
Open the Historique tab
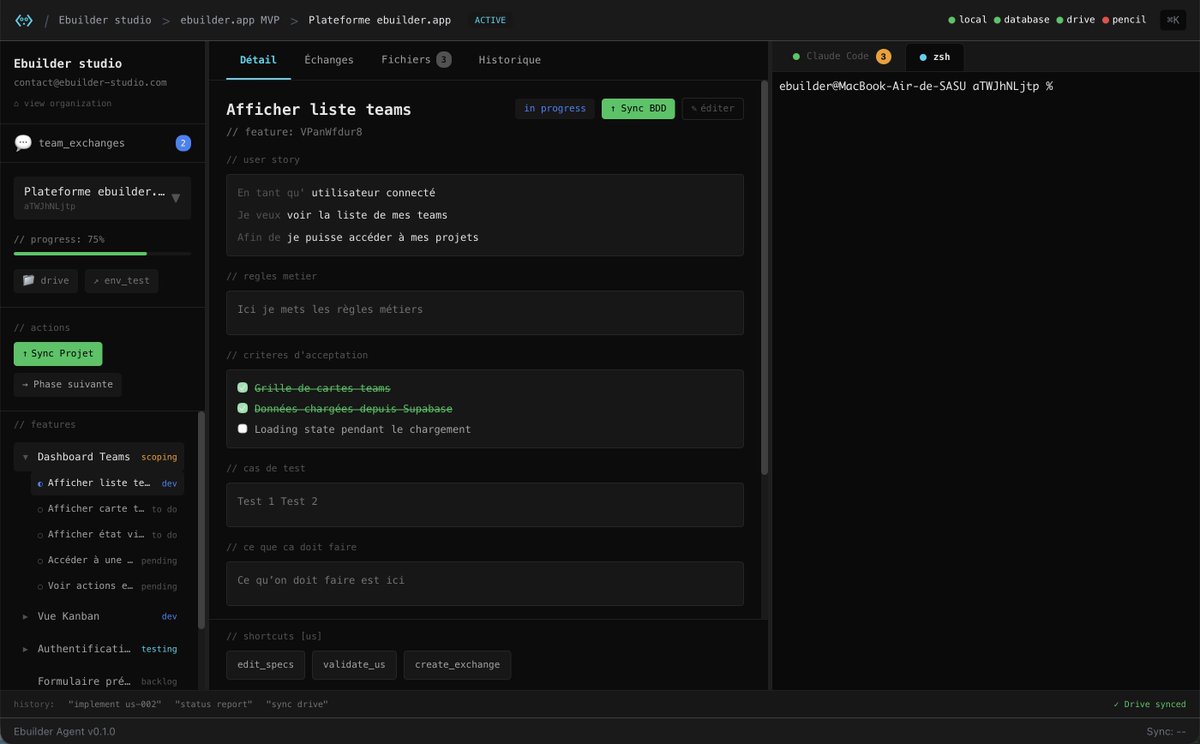510,60
